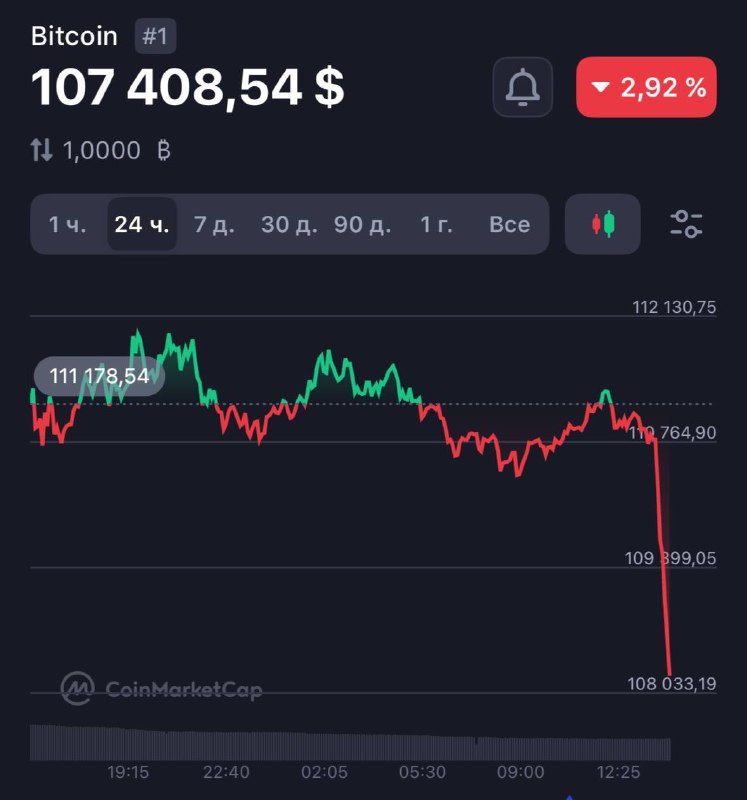This screenshot has height=800, width=747.
Task: Edit the 1,0000 amount field
Action: point(102,151)
